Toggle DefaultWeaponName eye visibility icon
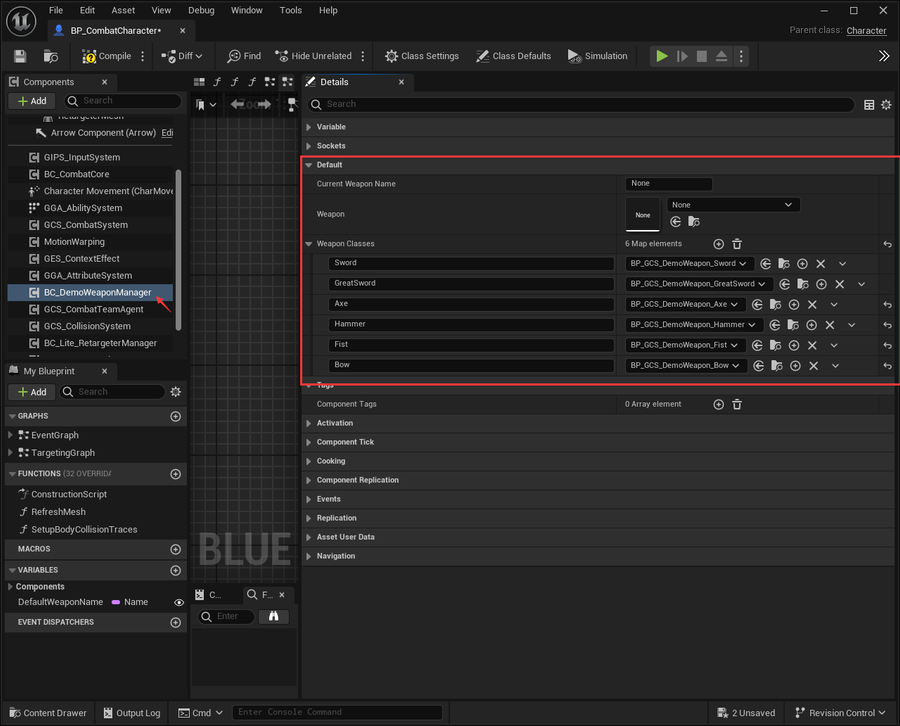This screenshot has width=900, height=726. (x=179, y=602)
